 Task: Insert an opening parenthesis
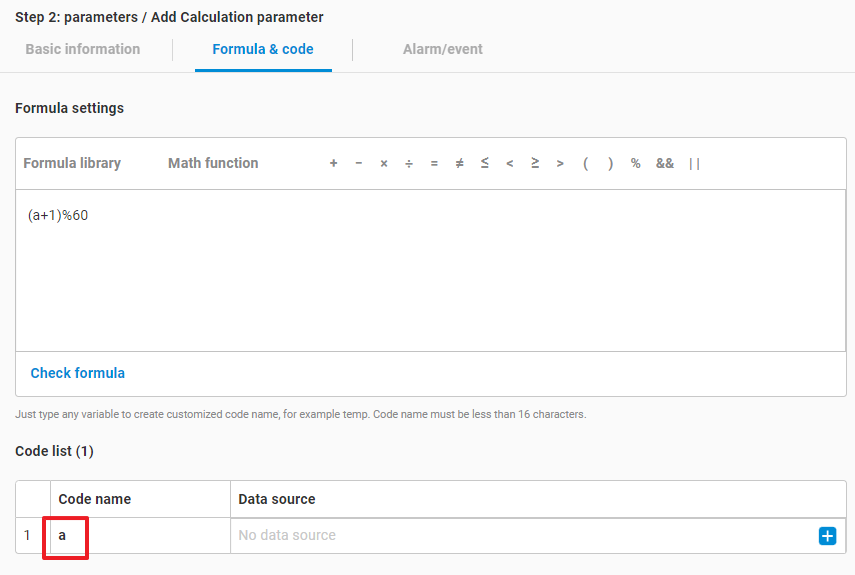point(586,164)
